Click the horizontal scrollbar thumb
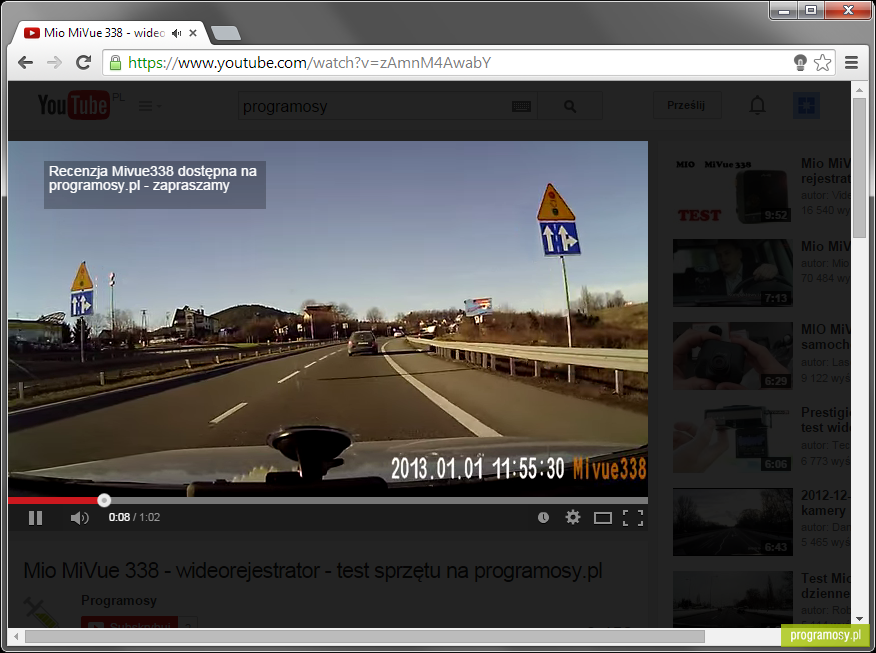Screen dimensions: 876x653 tap(365, 636)
